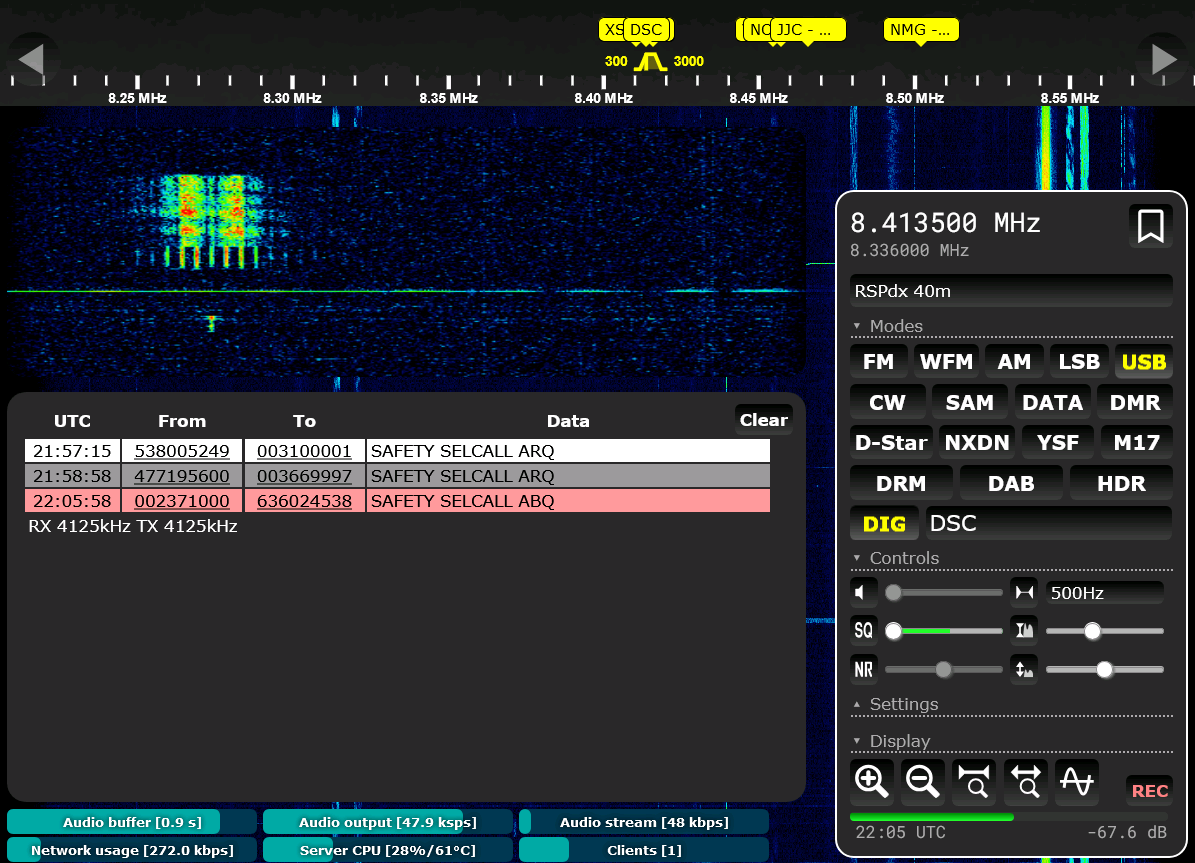
Task: Mute audio with the speaker icon
Action: [863, 593]
